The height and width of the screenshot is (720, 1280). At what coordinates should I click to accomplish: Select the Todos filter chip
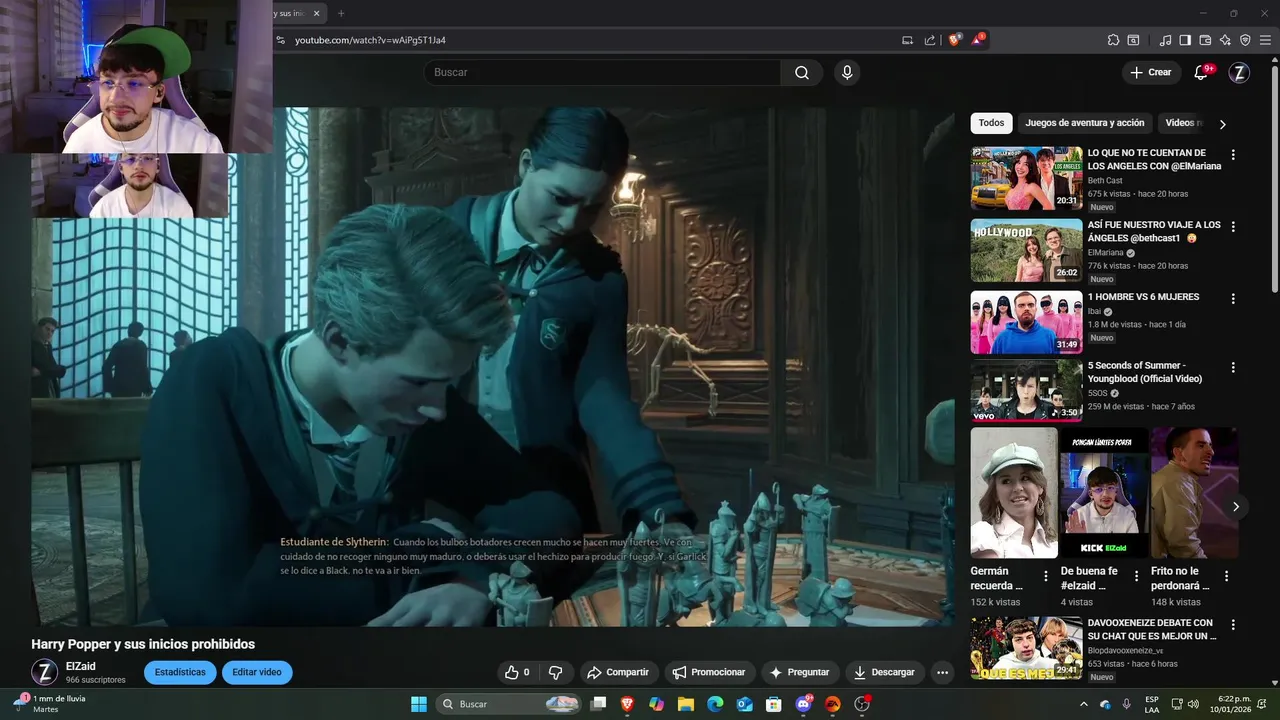coord(991,123)
